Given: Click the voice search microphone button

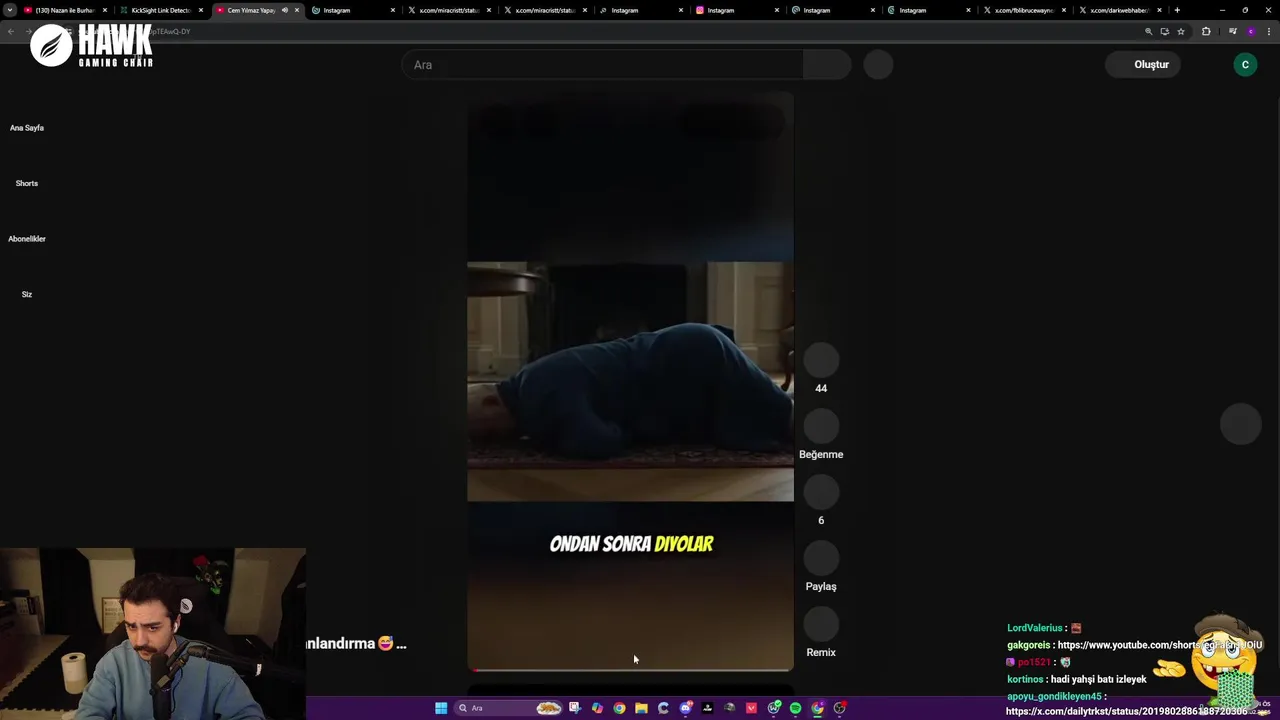Looking at the screenshot, I should 878,65.
